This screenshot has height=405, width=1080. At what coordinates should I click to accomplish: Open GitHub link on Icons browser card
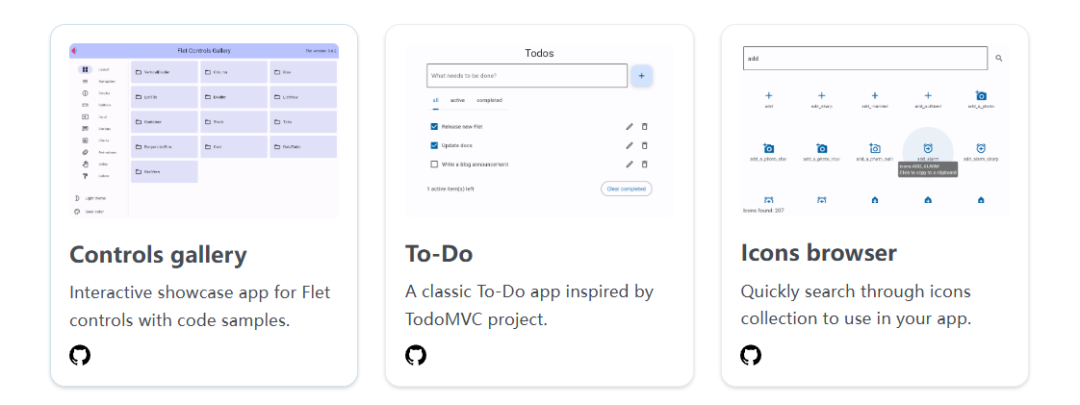pyautogui.click(x=751, y=355)
